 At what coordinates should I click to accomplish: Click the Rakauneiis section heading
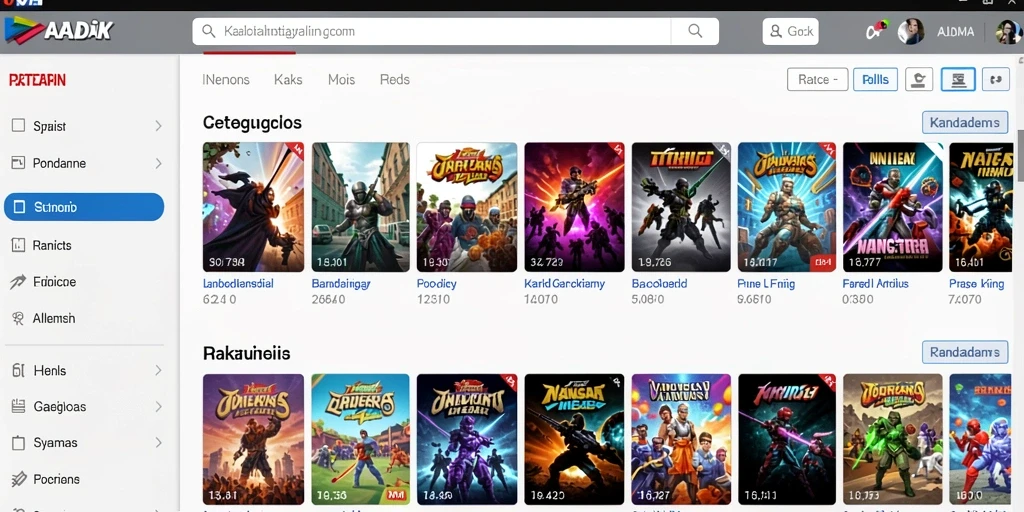pos(246,353)
